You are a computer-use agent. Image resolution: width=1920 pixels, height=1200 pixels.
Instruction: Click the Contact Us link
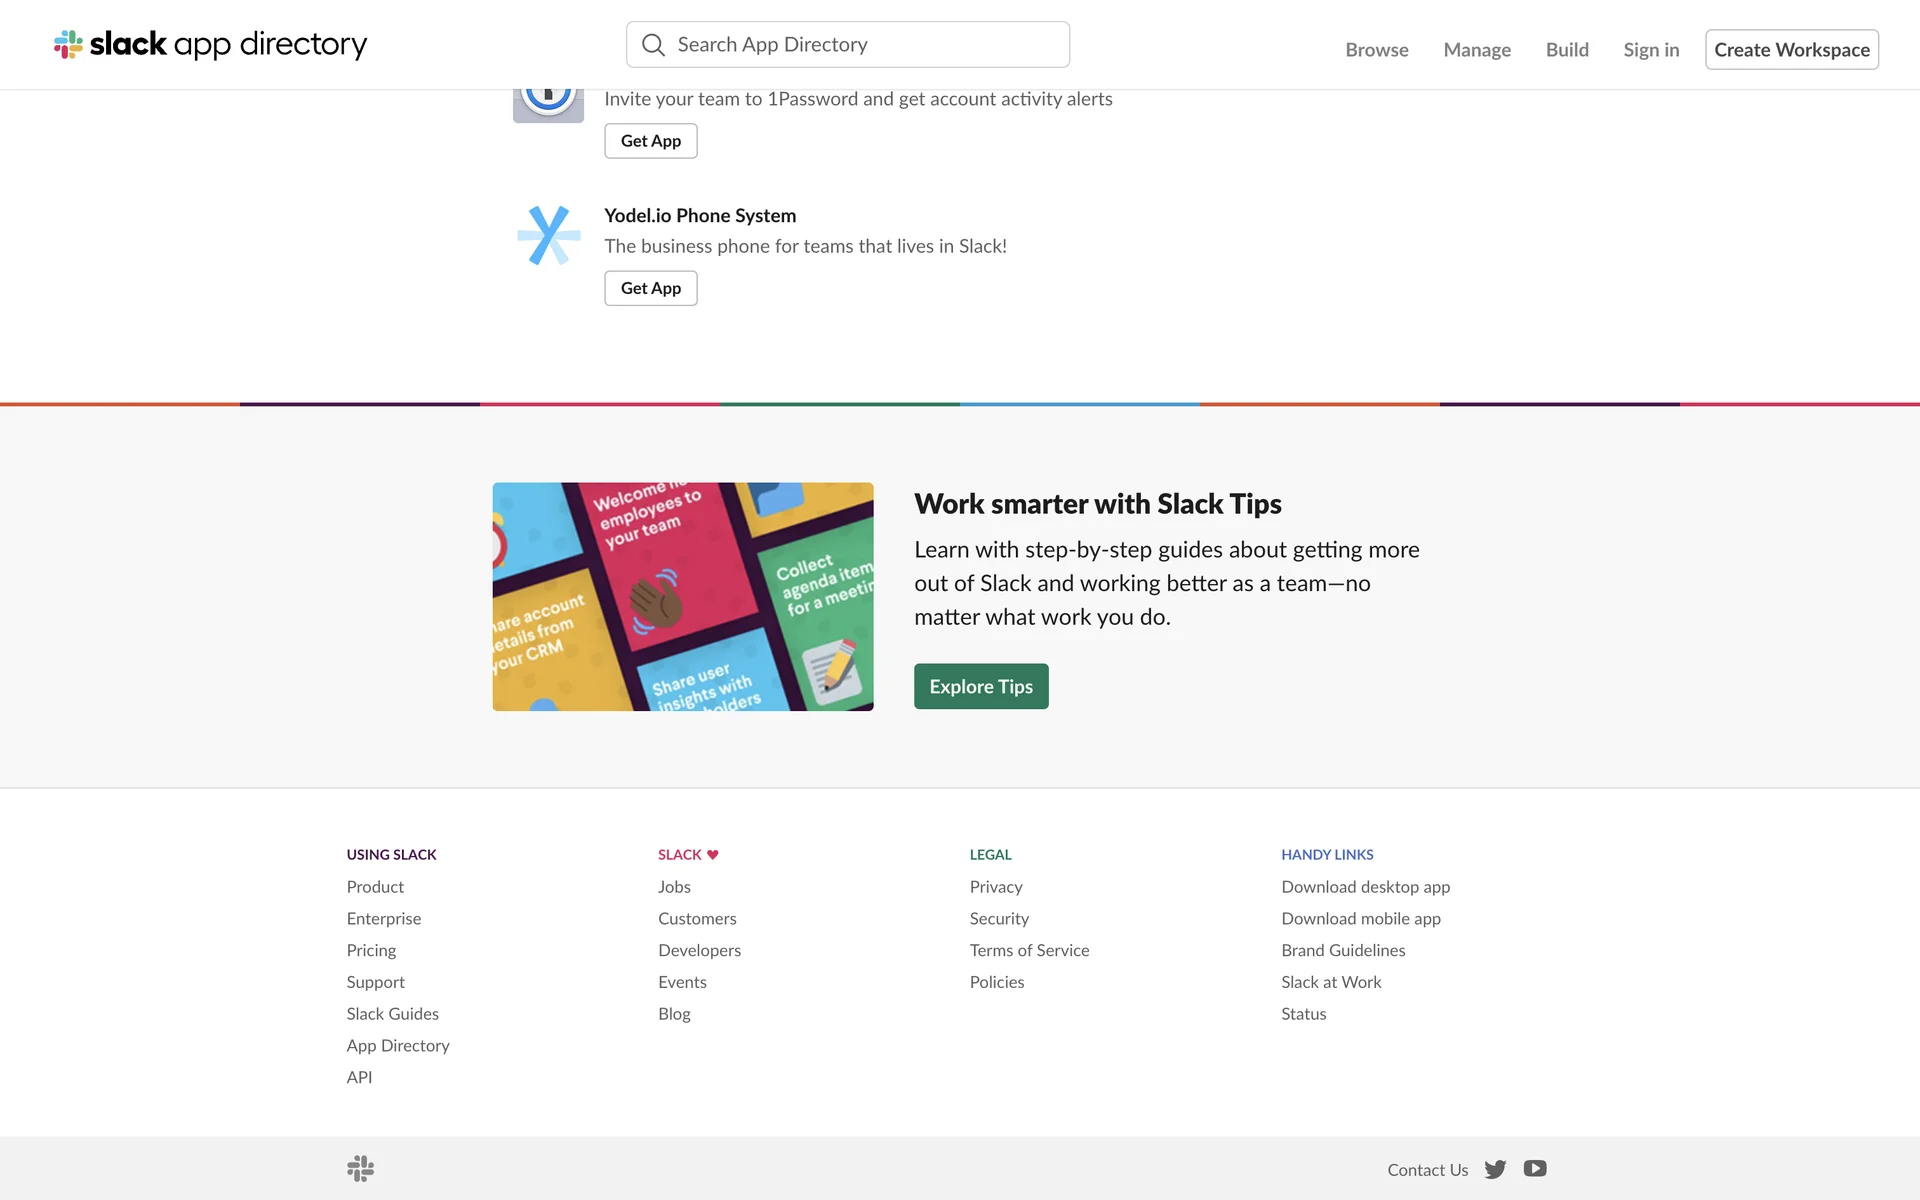tap(1427, 1170)
